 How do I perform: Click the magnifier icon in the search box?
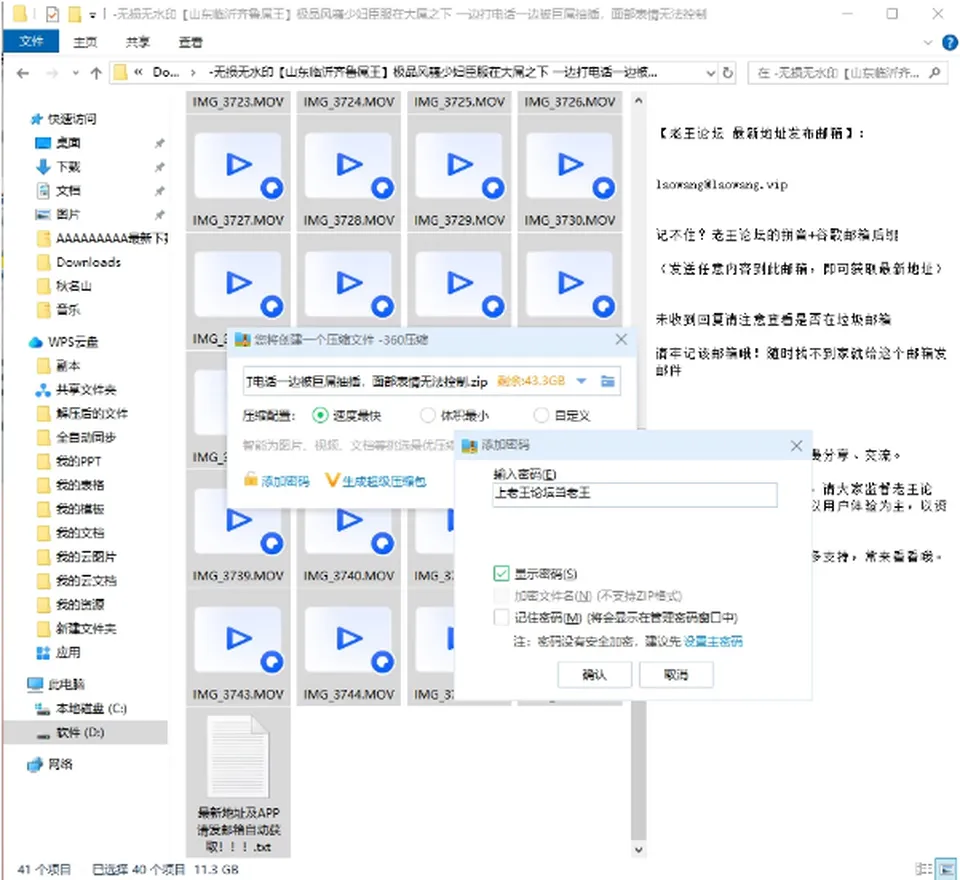click(934, 73)
